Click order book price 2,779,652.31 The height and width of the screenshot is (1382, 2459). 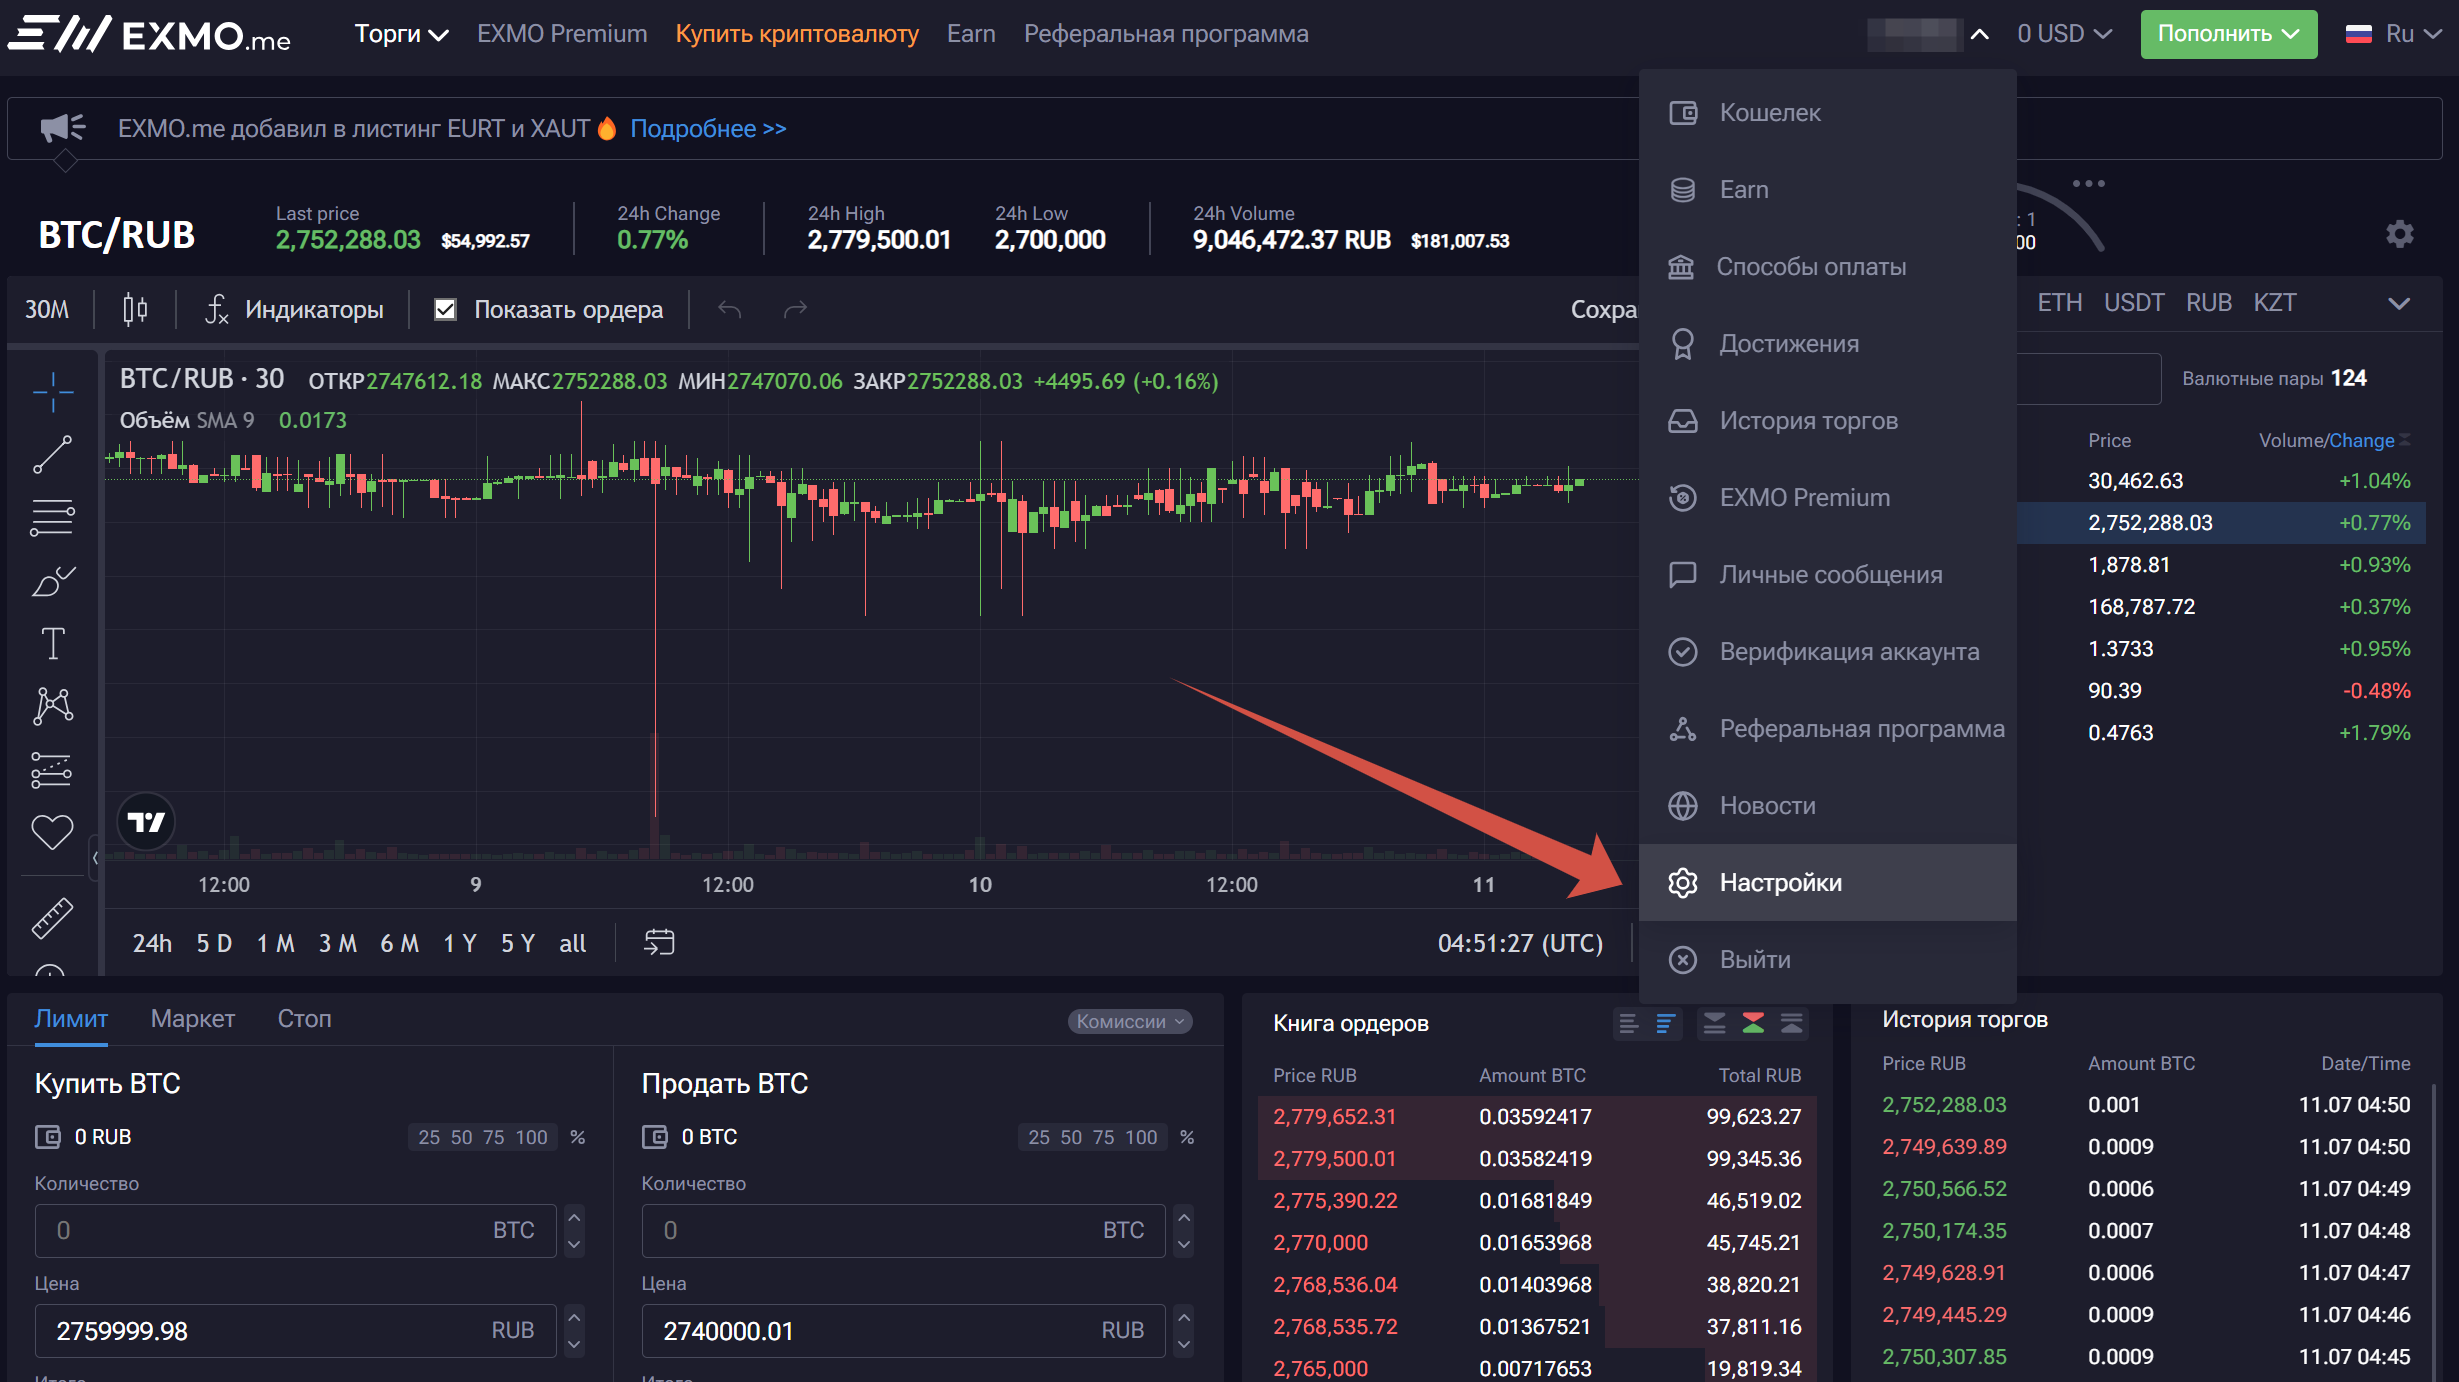1334,1116
